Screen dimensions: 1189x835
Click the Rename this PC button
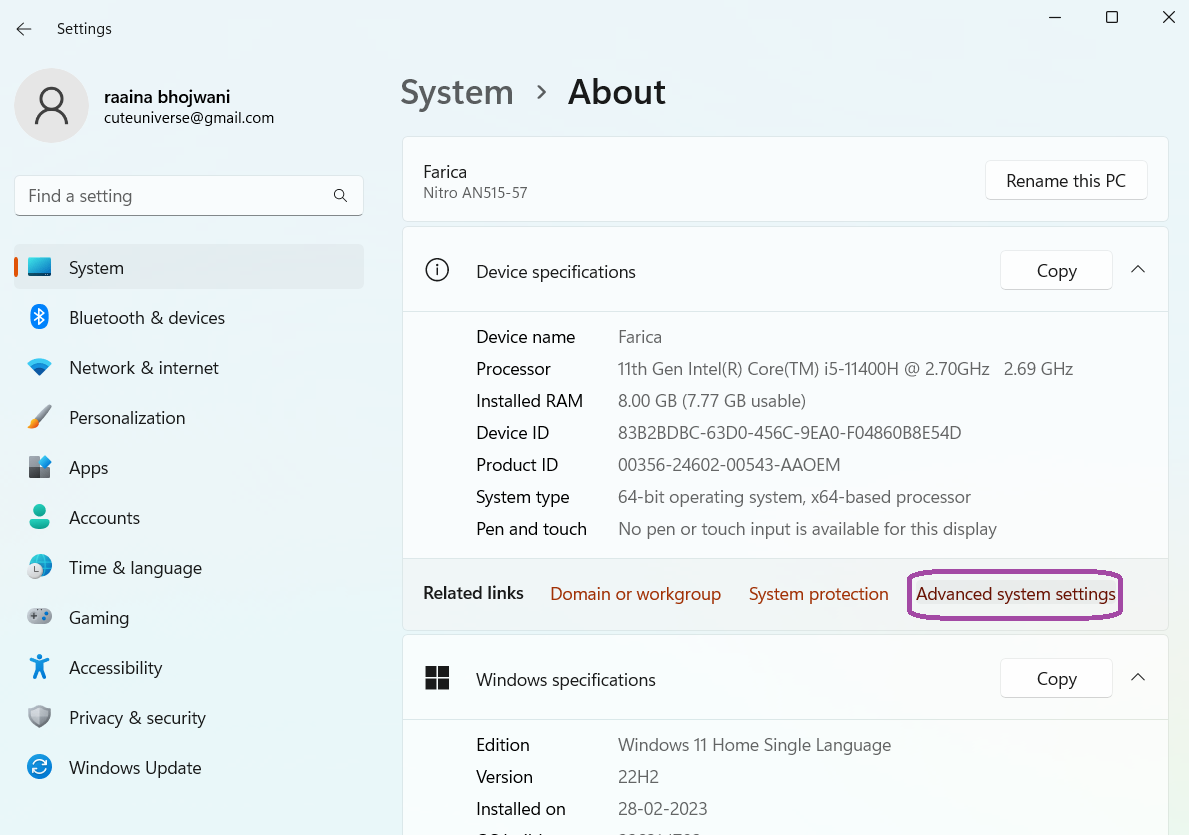[x=1065, y=181]
